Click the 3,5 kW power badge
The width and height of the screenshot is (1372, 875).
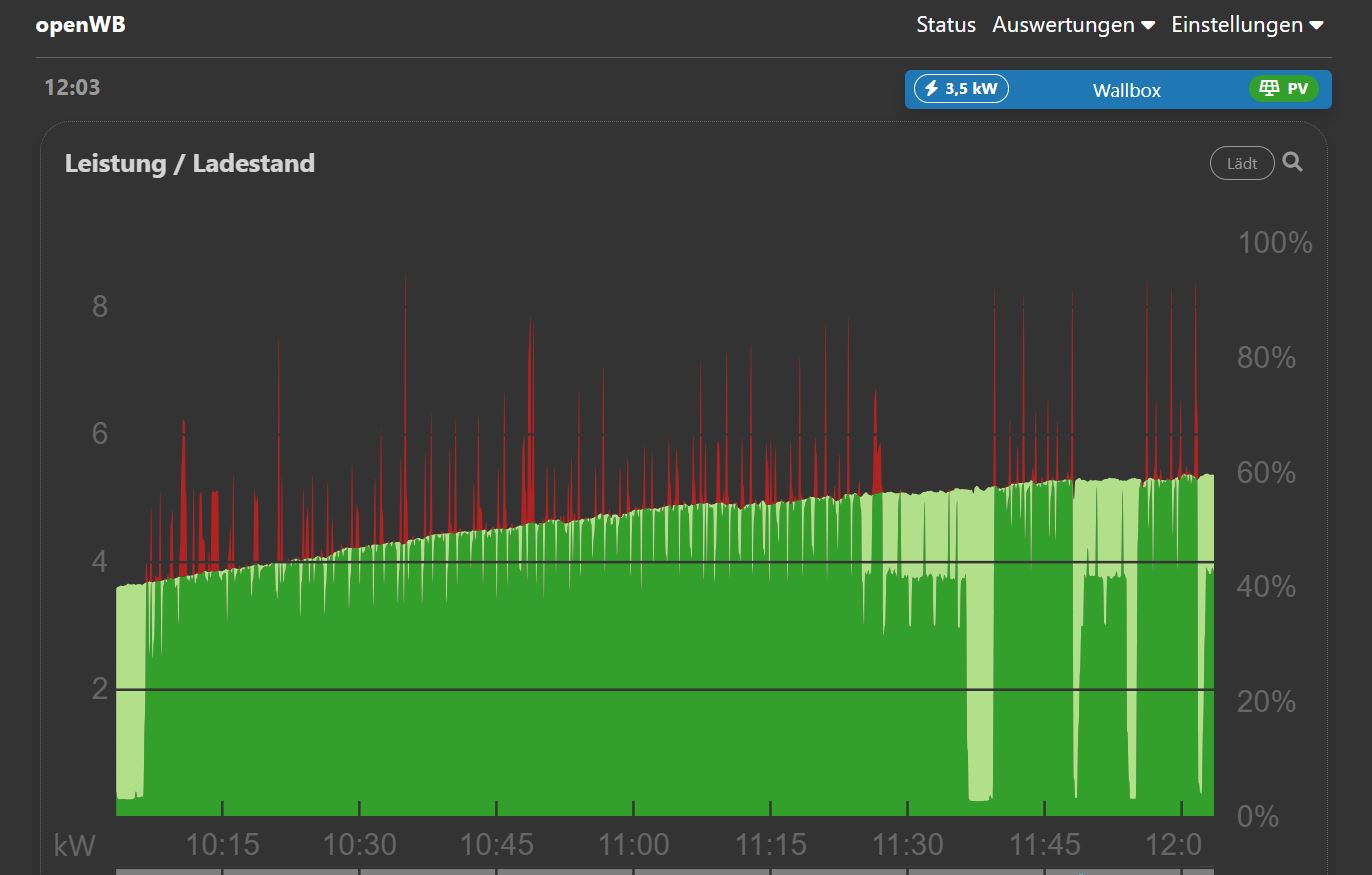coord(961,89)
